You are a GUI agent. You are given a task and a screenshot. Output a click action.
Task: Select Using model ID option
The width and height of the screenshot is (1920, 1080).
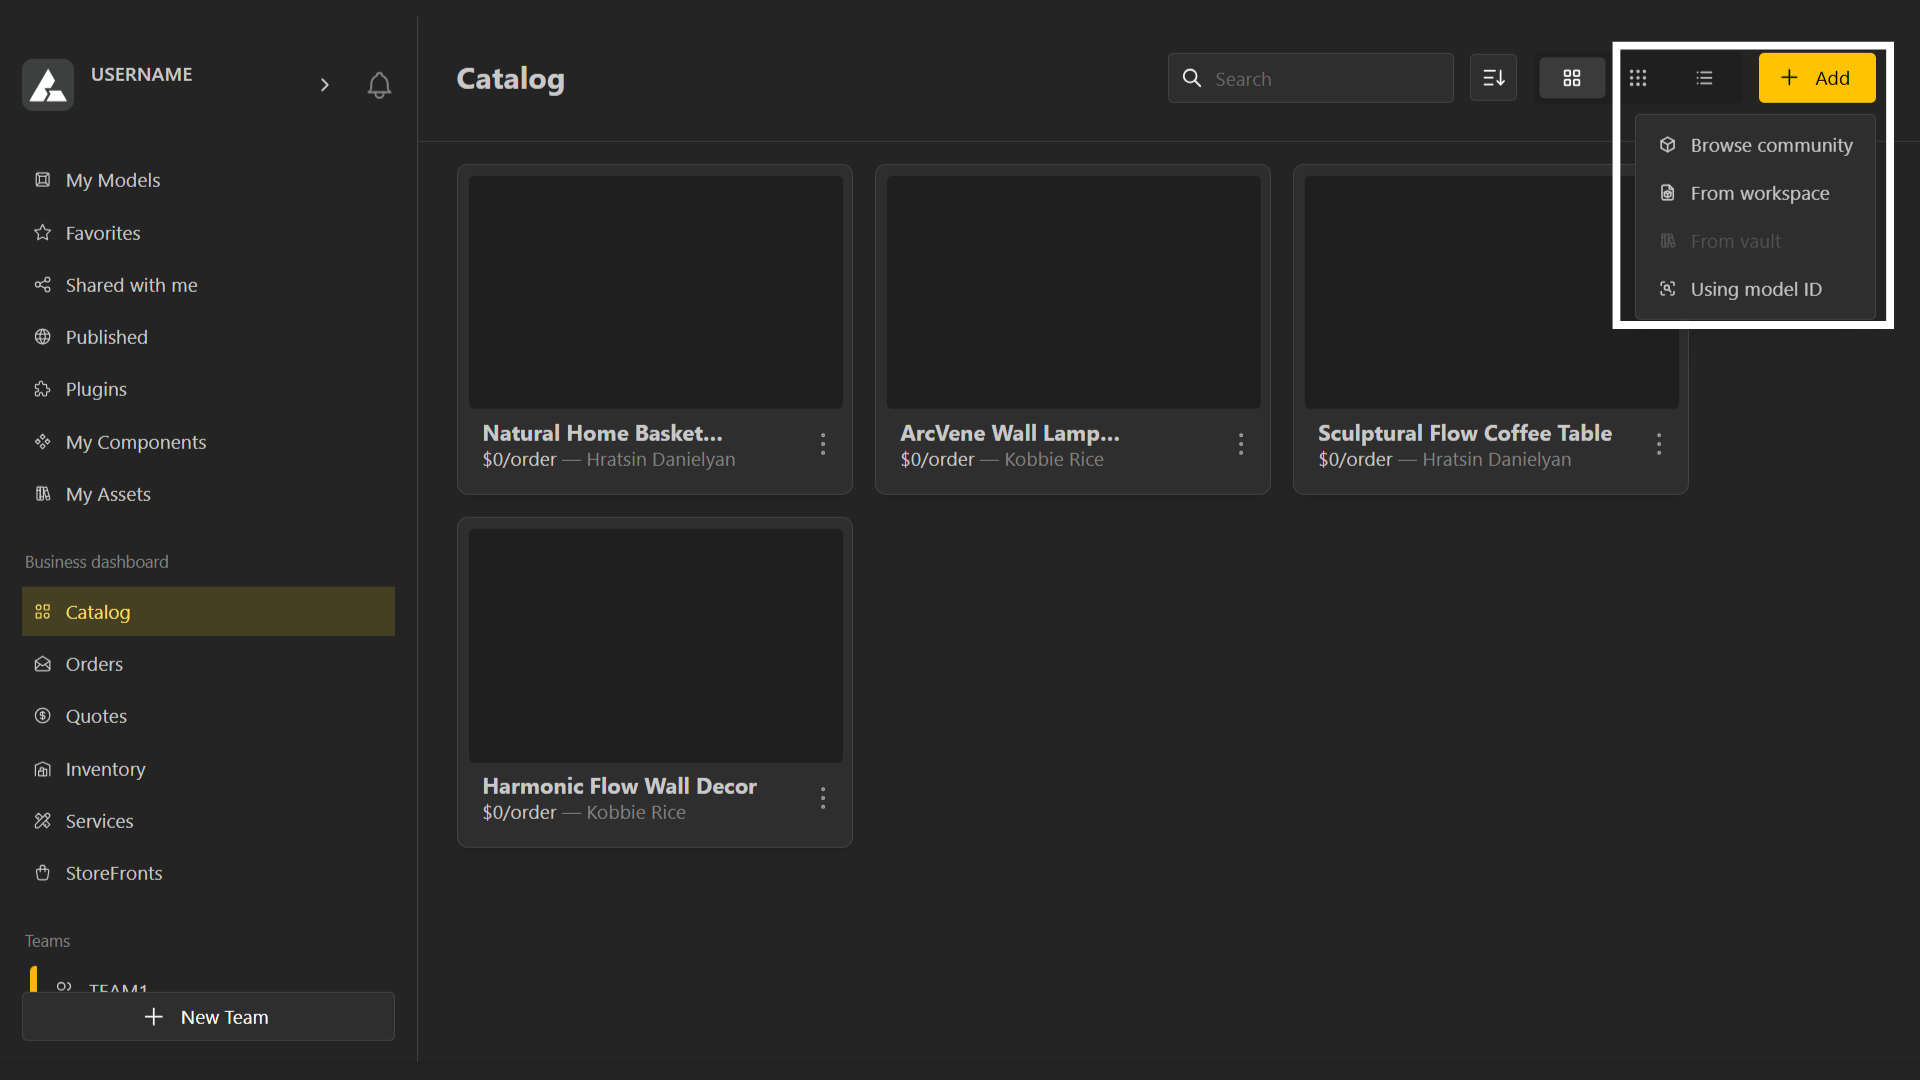[1755, 289]
